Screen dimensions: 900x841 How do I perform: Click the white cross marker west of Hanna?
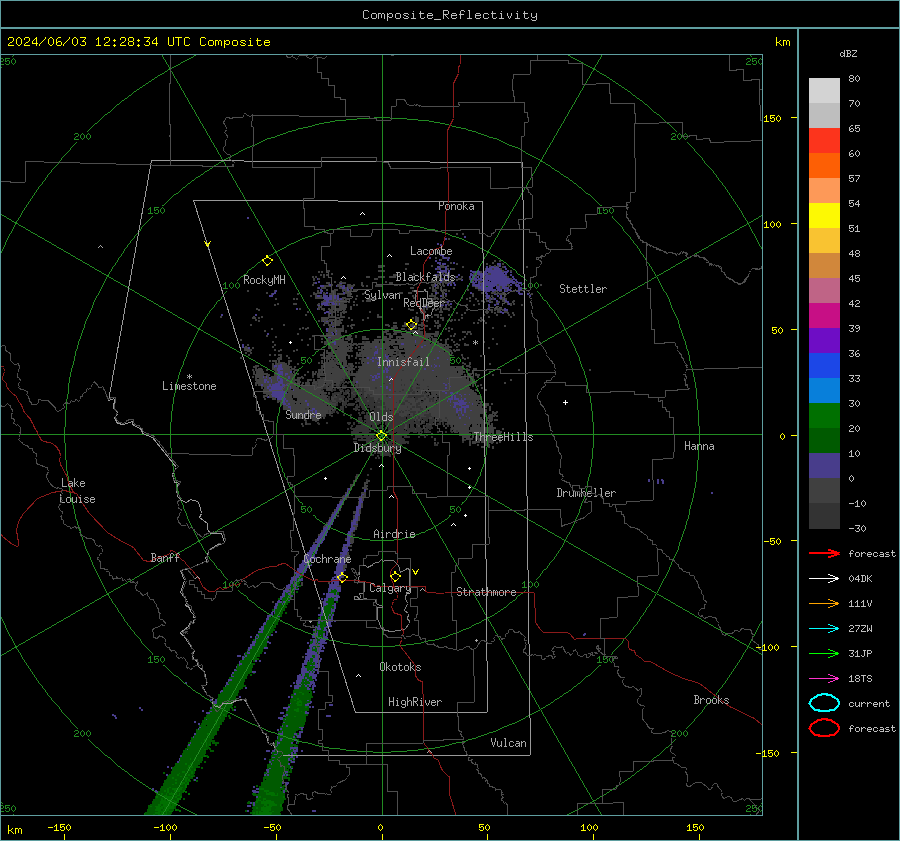click(565, 402)
